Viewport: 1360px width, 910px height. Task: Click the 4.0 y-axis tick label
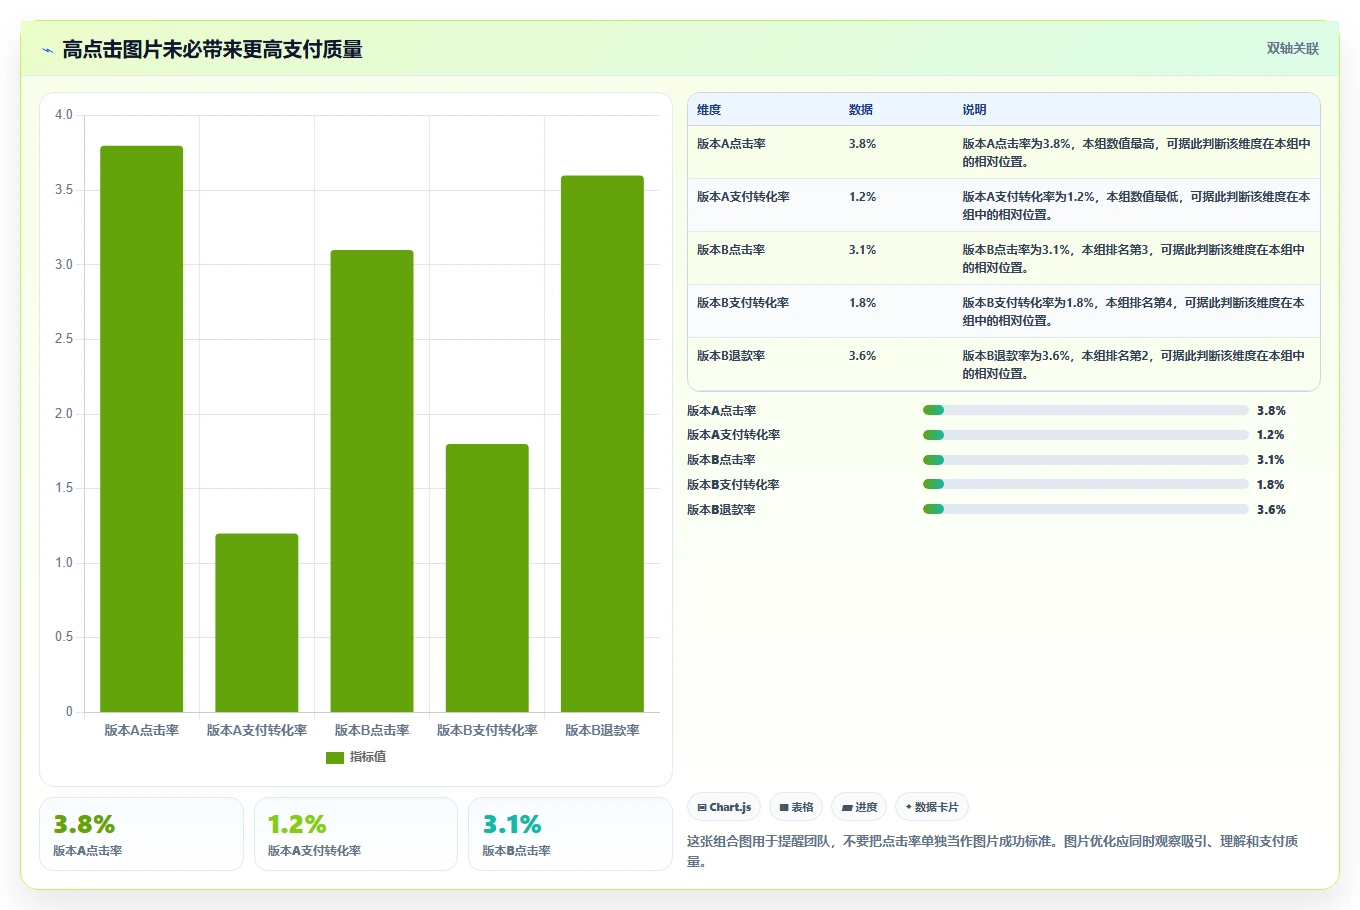(64, 115)
